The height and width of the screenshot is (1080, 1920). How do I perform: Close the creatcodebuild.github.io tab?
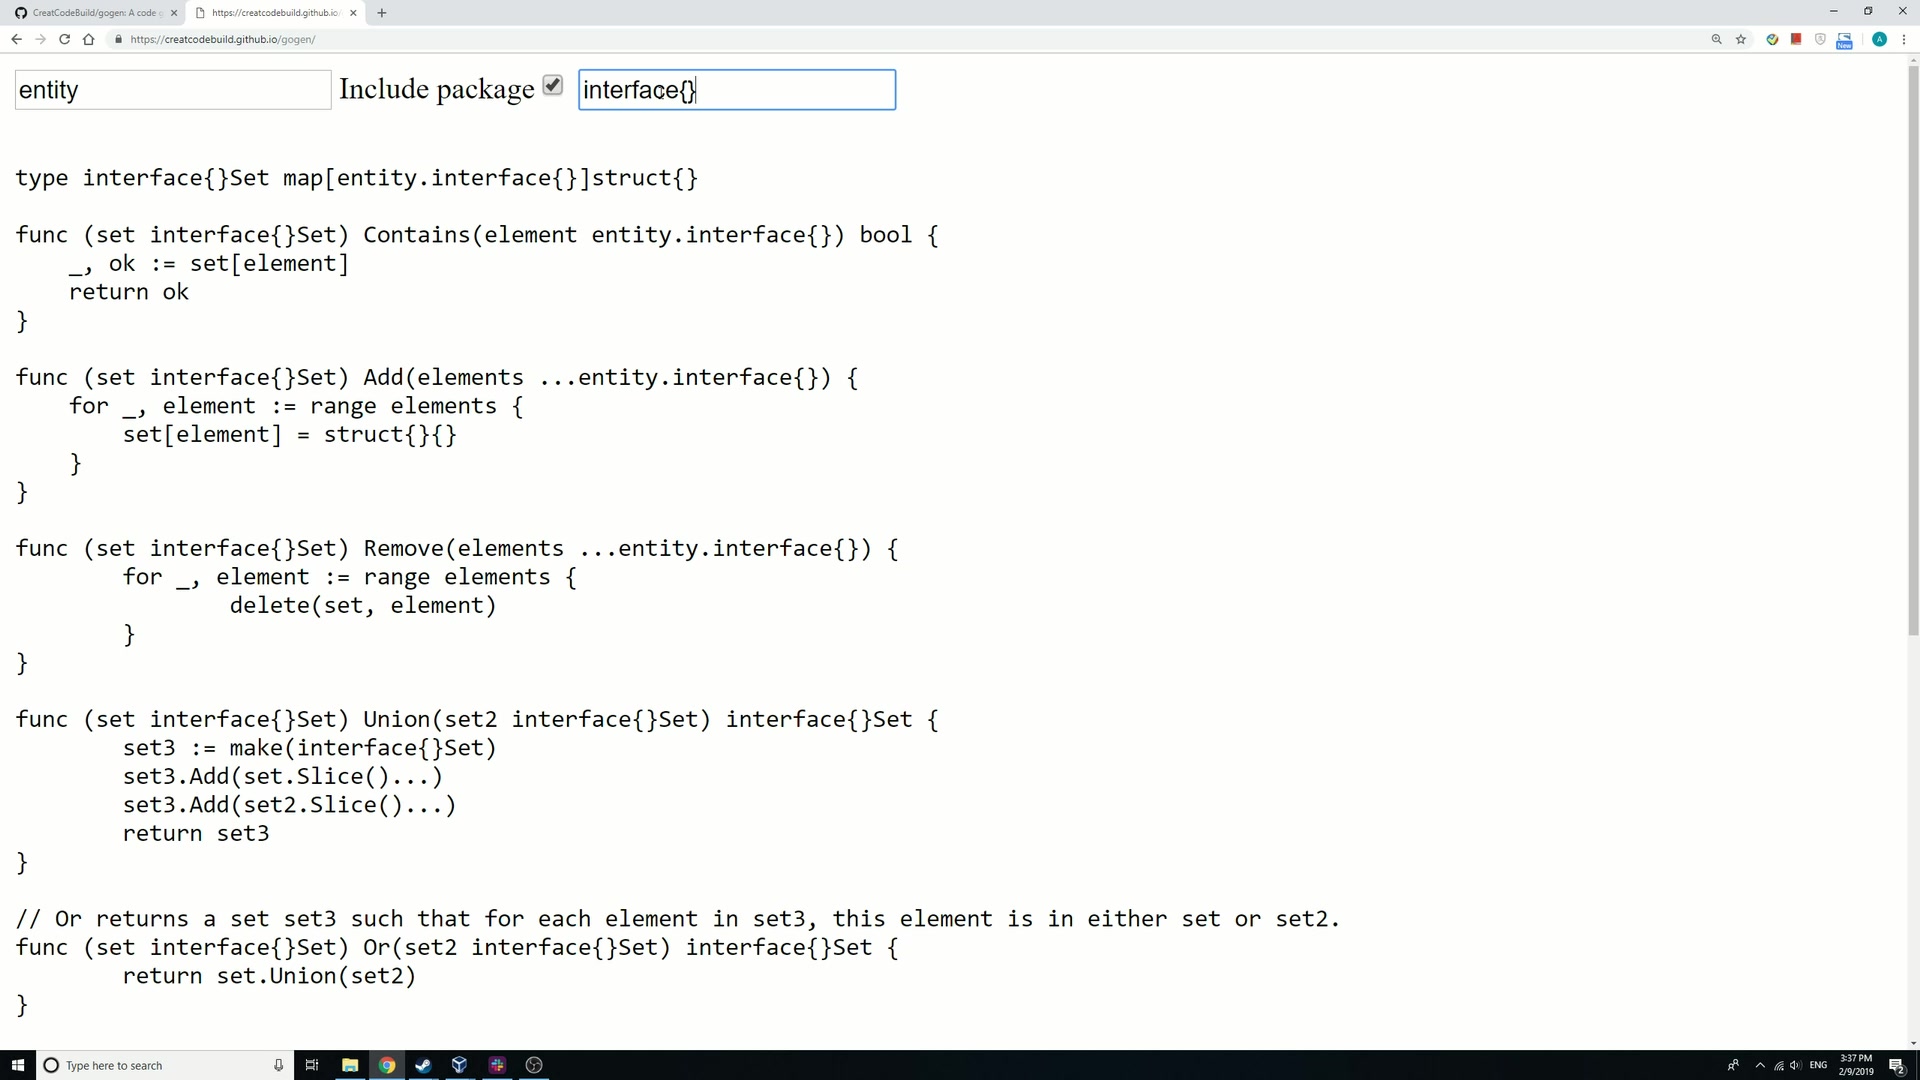353,13
